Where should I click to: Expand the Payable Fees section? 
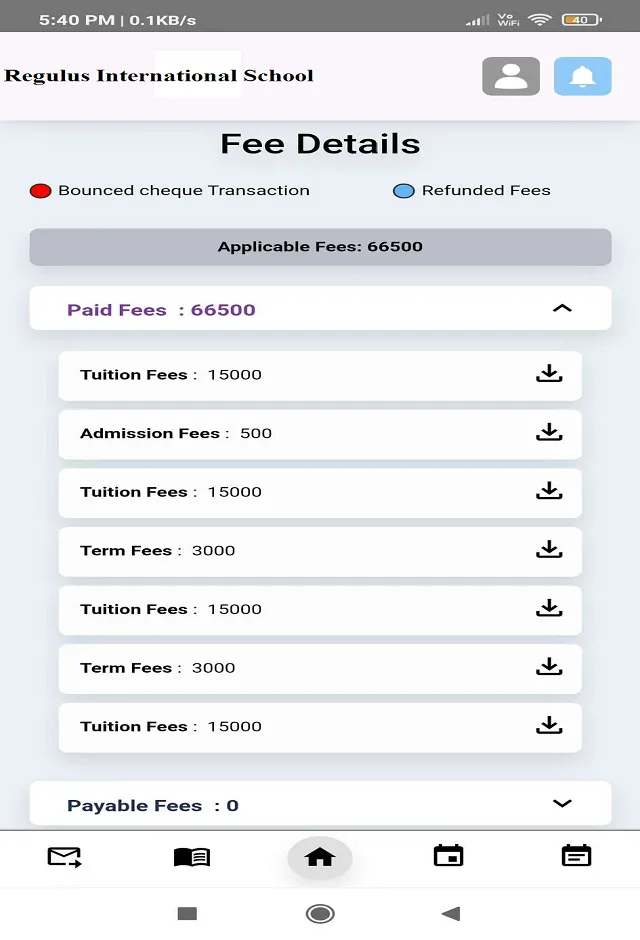point(562,803)
